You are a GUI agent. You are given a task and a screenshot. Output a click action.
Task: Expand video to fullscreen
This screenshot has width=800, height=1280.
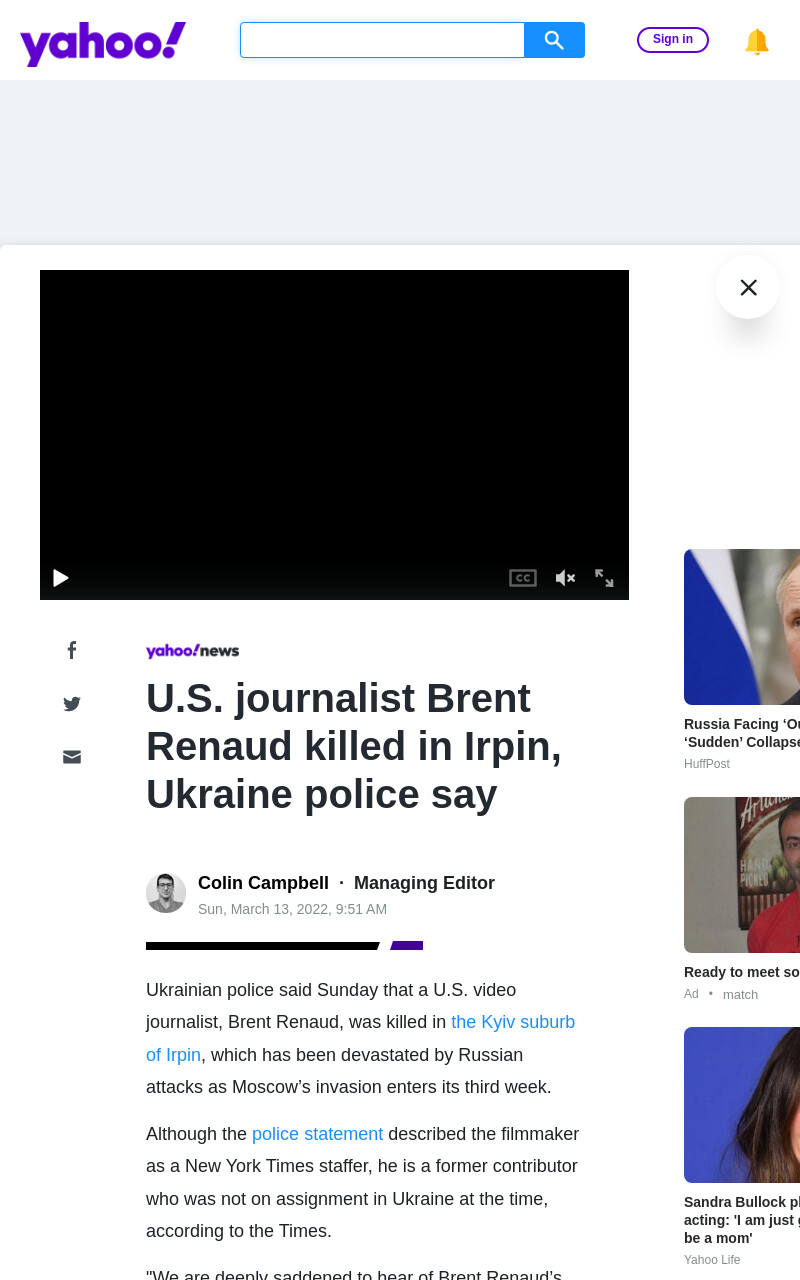(604, 578)
